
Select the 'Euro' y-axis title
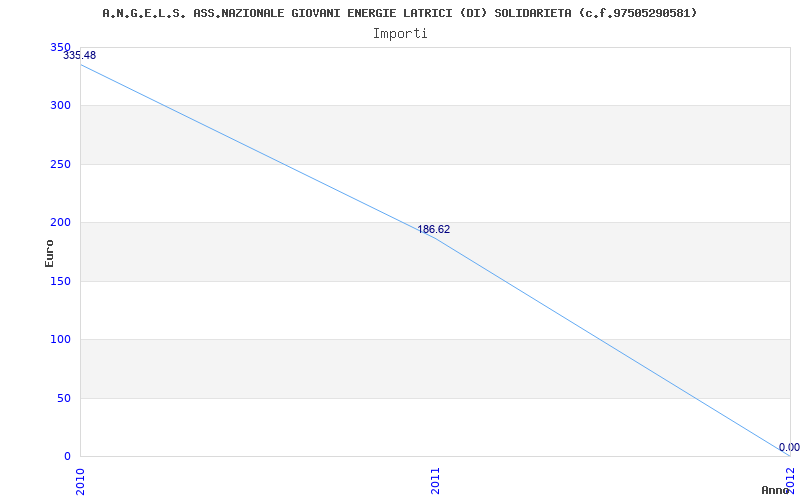click(x=49, y=253)
